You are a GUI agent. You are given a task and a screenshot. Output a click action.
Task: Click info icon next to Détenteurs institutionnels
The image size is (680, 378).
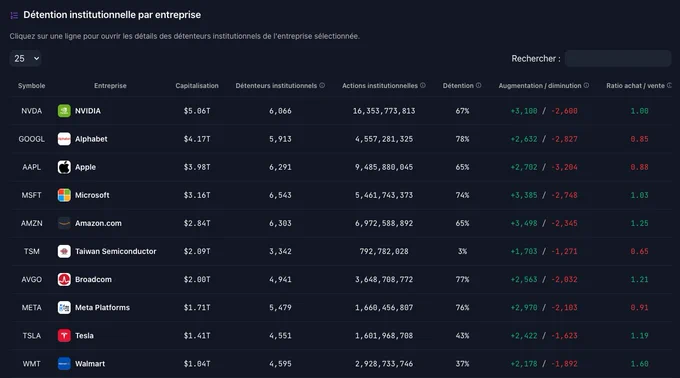click(x=322, y=85)
